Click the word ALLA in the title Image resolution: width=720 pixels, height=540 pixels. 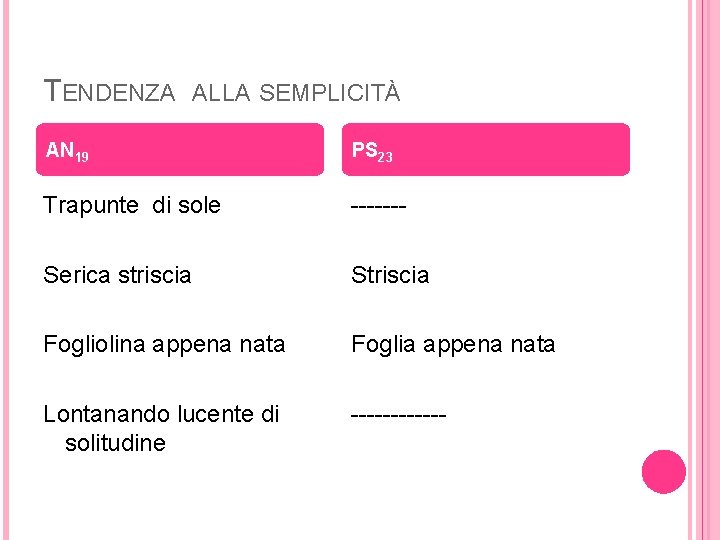click(x=221, y=93)
